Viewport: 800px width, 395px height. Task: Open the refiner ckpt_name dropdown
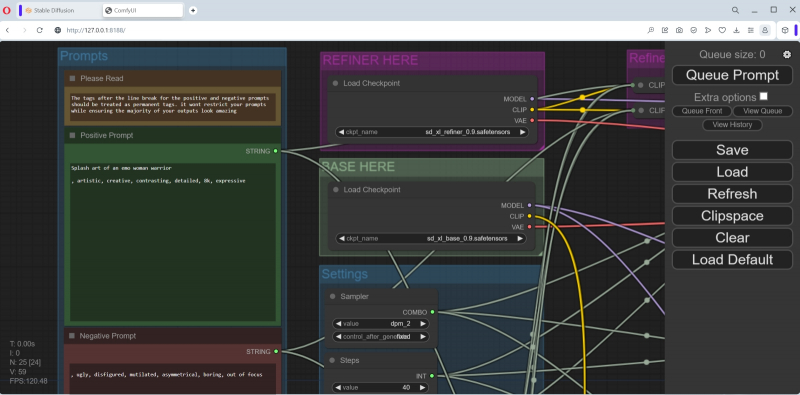[432, 132]
